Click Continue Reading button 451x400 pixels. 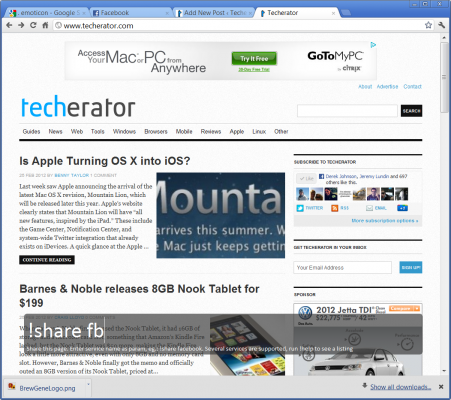pyautogui.click(x=47, y=260)
